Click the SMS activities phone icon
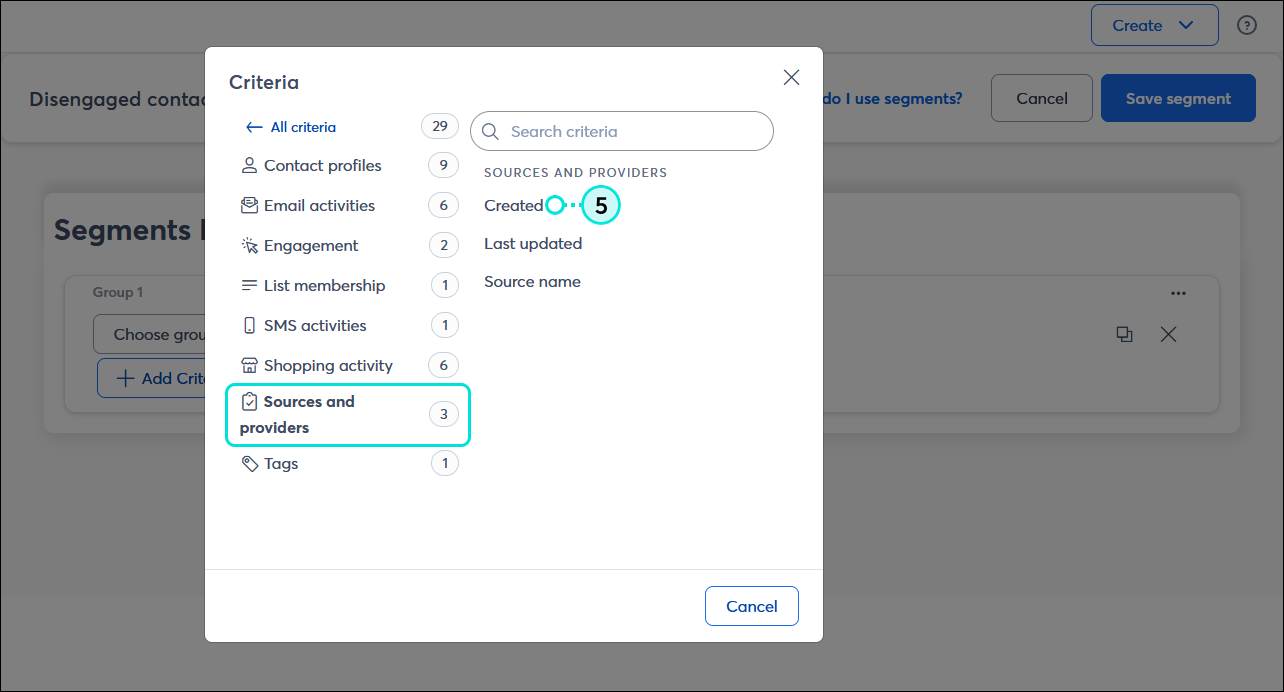 click(249, 325)
